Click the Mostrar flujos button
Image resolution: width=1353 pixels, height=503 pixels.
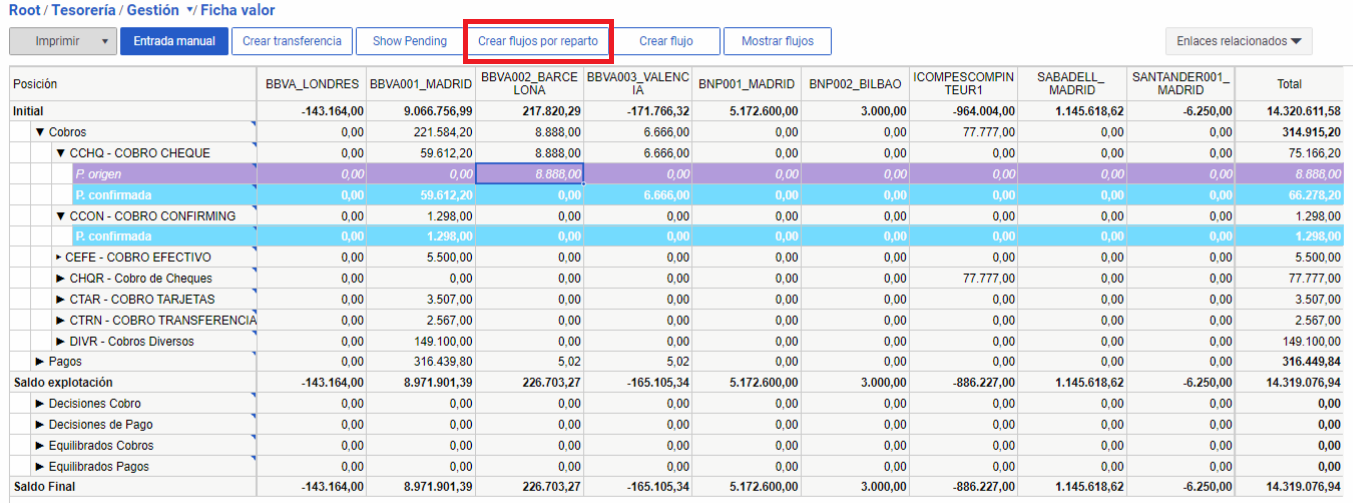click(x=777, y=41)
